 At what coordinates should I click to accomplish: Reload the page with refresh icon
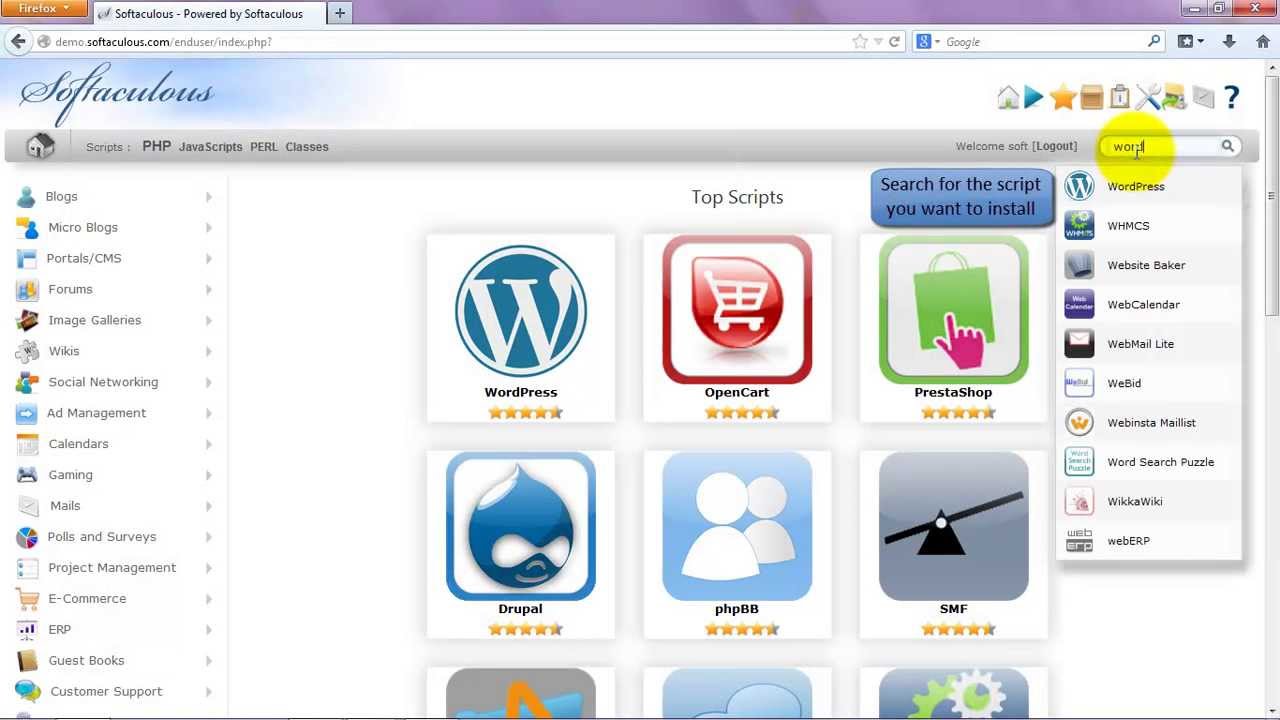click(894, 42)
